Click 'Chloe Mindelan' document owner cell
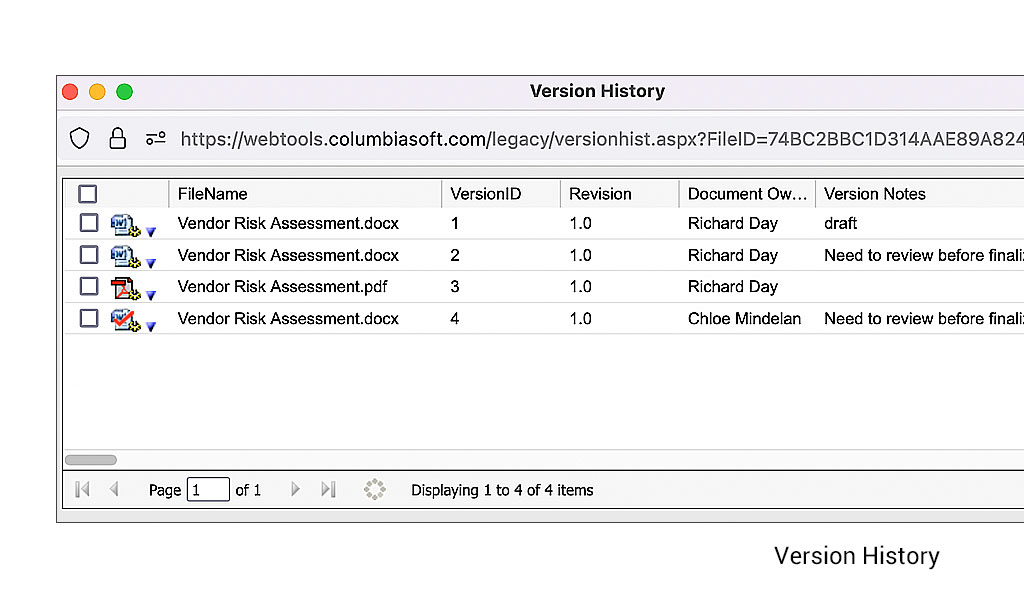Image resolution: width=1024 pixels, height=614 pixels. point(744,319)
